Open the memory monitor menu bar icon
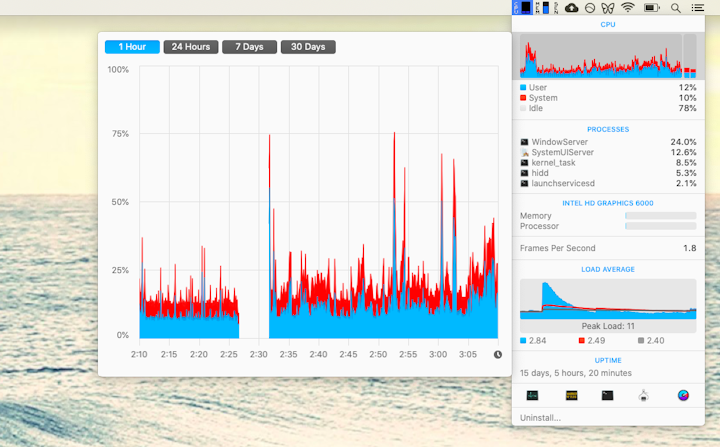Screen dimensions: 720x447 point(546,8)
